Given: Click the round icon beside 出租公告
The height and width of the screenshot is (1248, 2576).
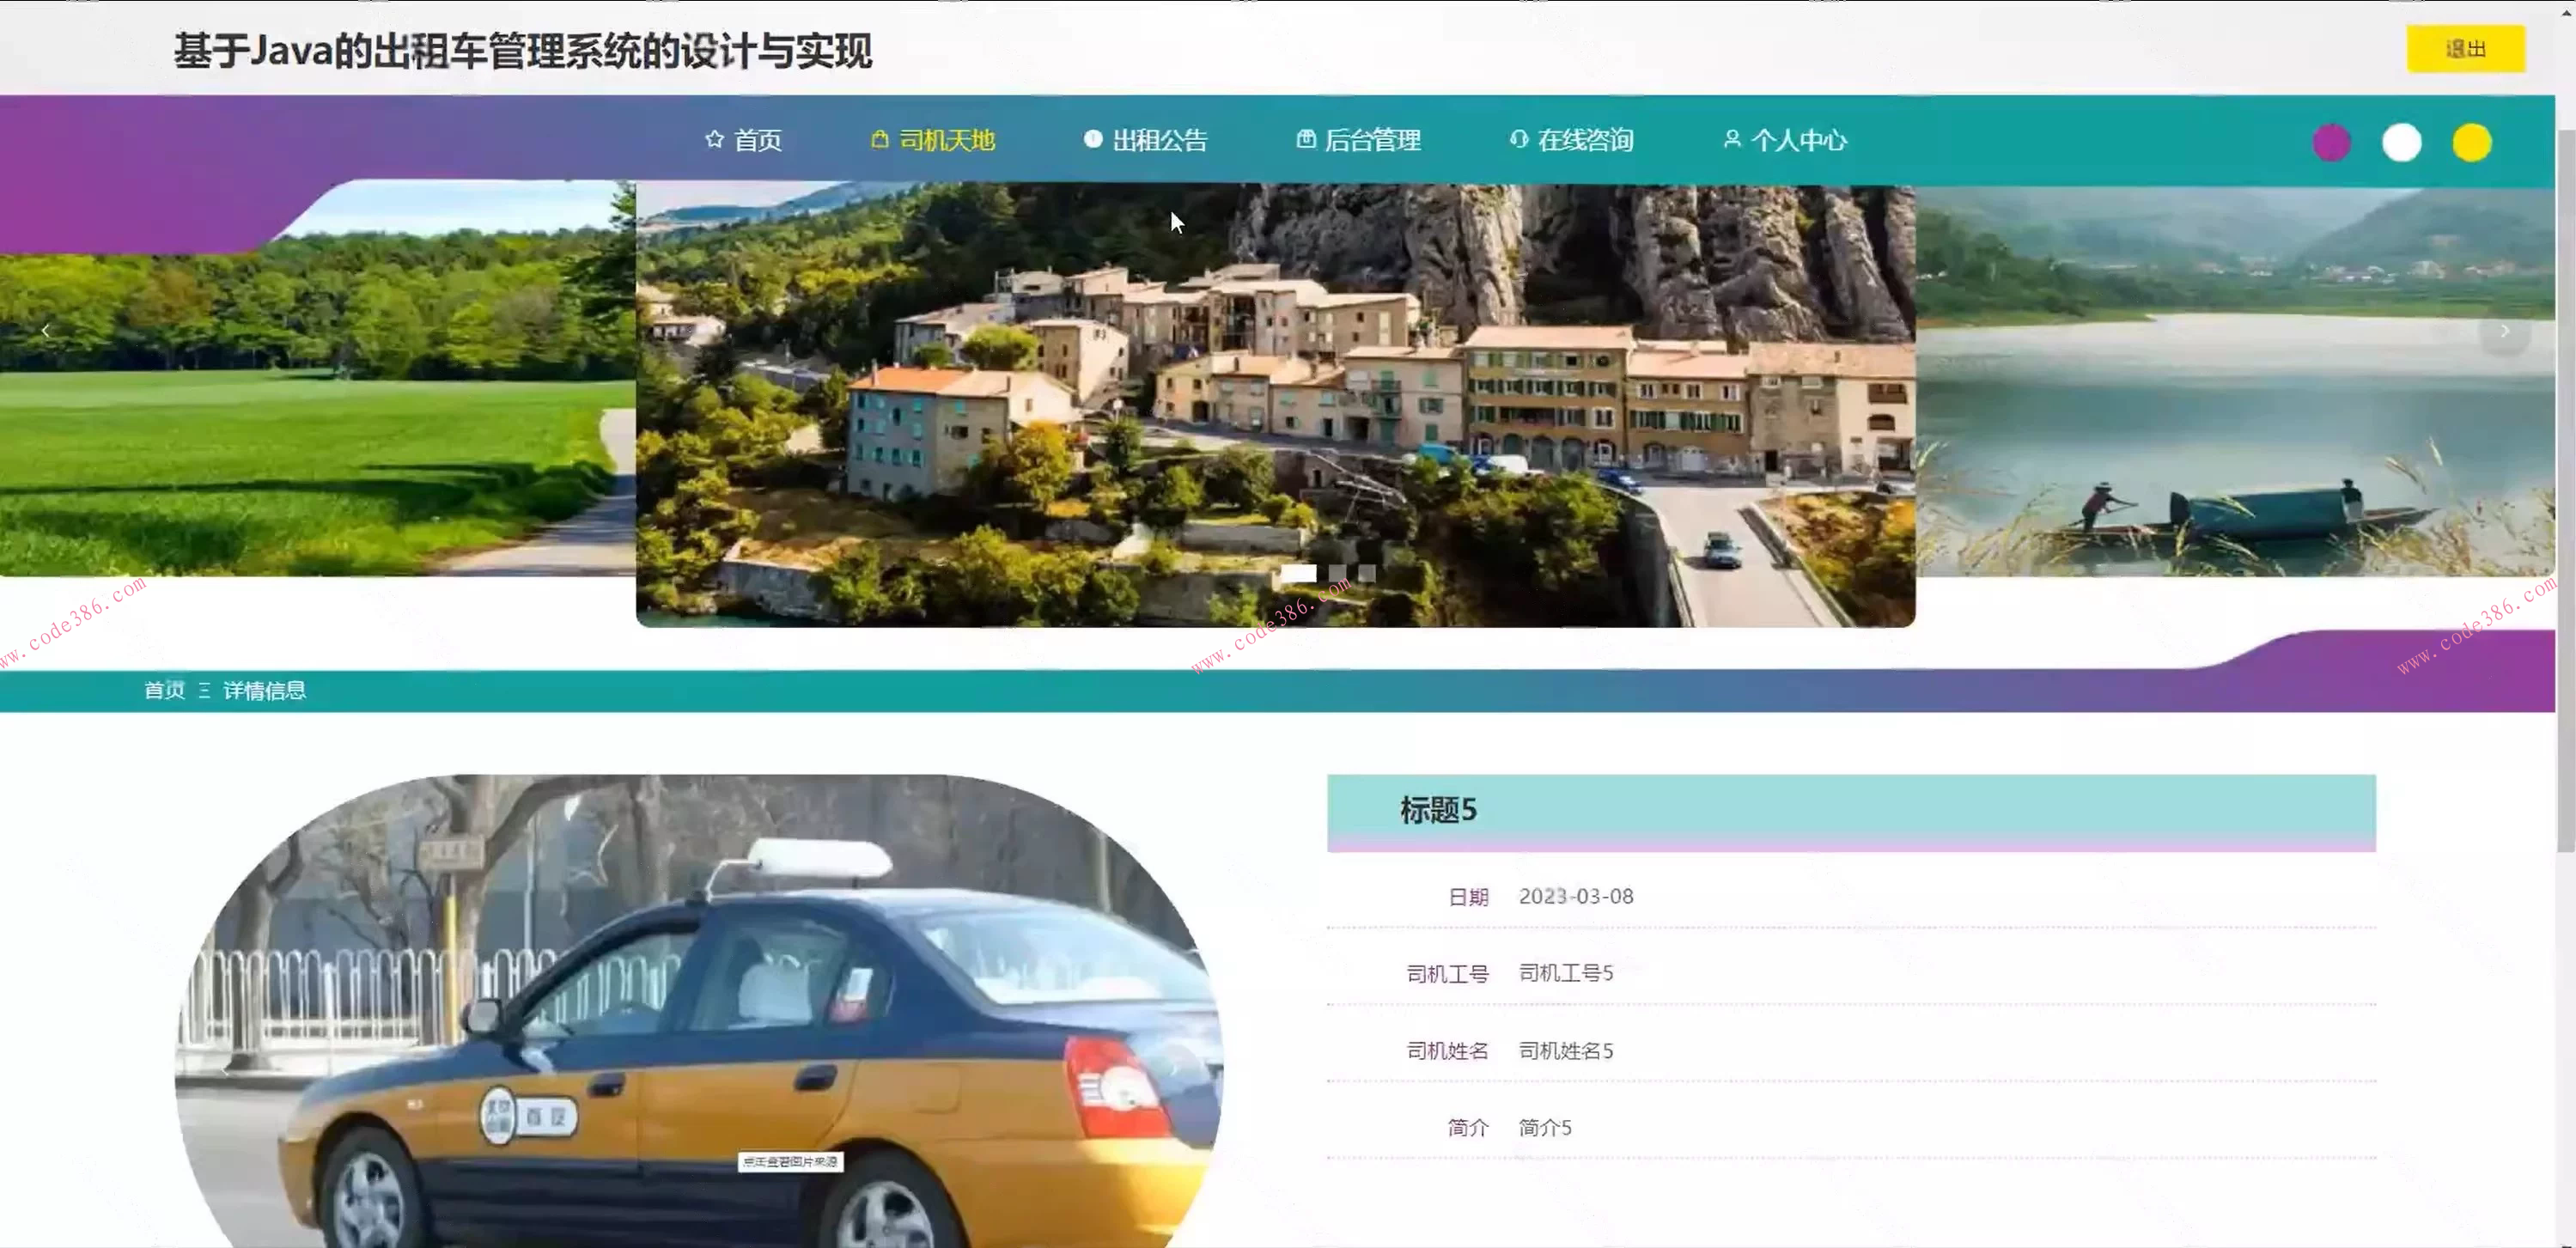Looking at the screenshot, I should (1092, 139).
